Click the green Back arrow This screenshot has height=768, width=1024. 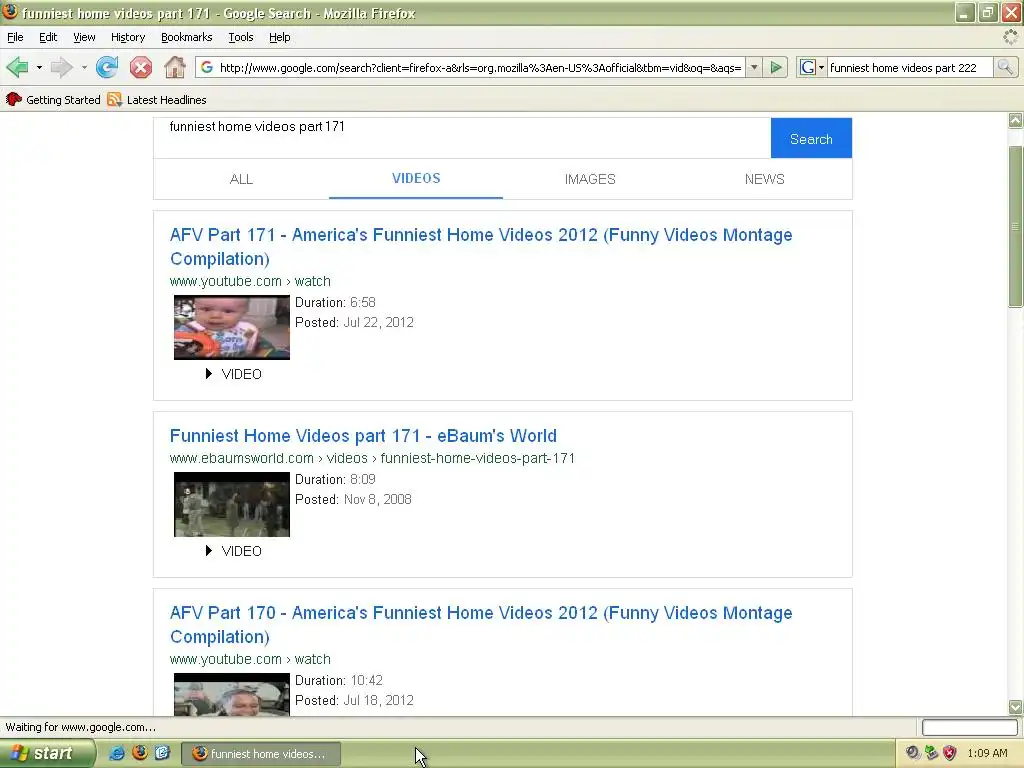pos(18,67)
